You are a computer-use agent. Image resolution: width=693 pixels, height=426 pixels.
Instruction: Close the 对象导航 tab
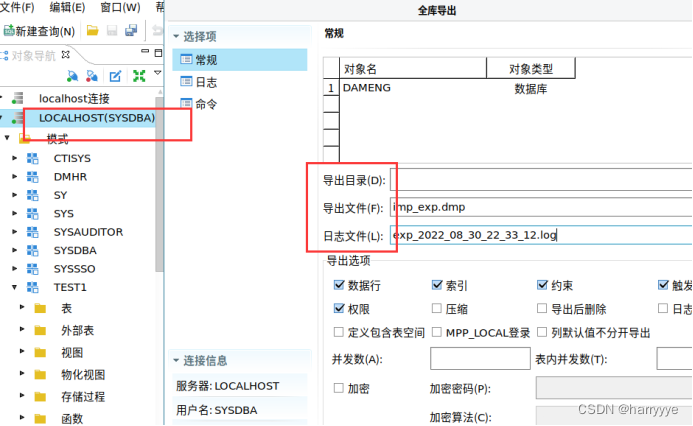pos(65,54)
